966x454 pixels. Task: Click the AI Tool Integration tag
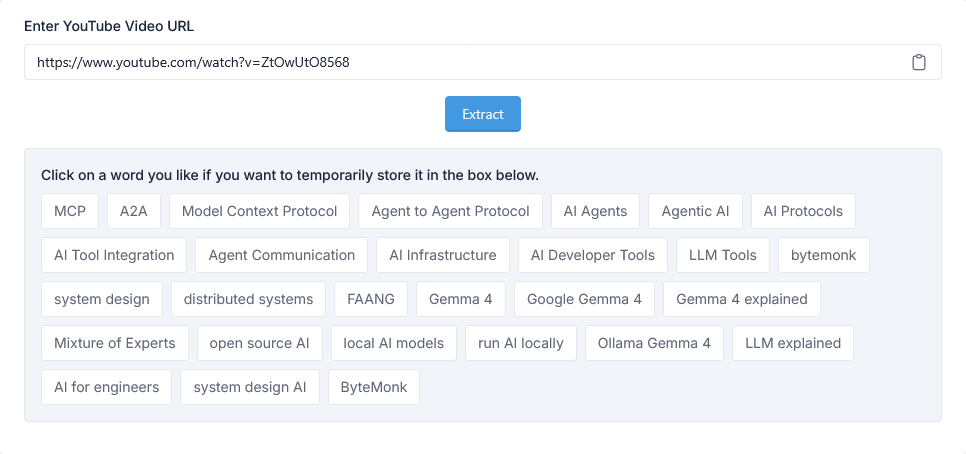pyautogui.click(x=114, y=255)
